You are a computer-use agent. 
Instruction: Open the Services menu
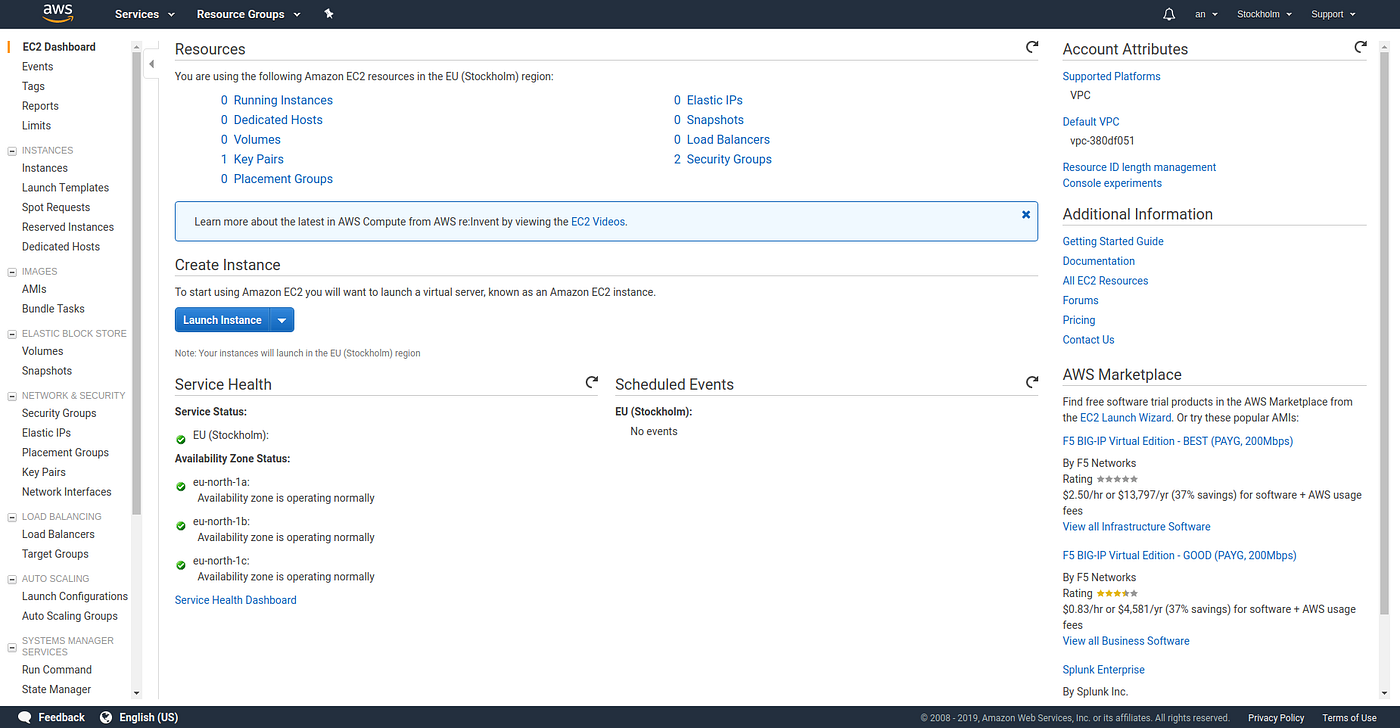coord(144,14)
